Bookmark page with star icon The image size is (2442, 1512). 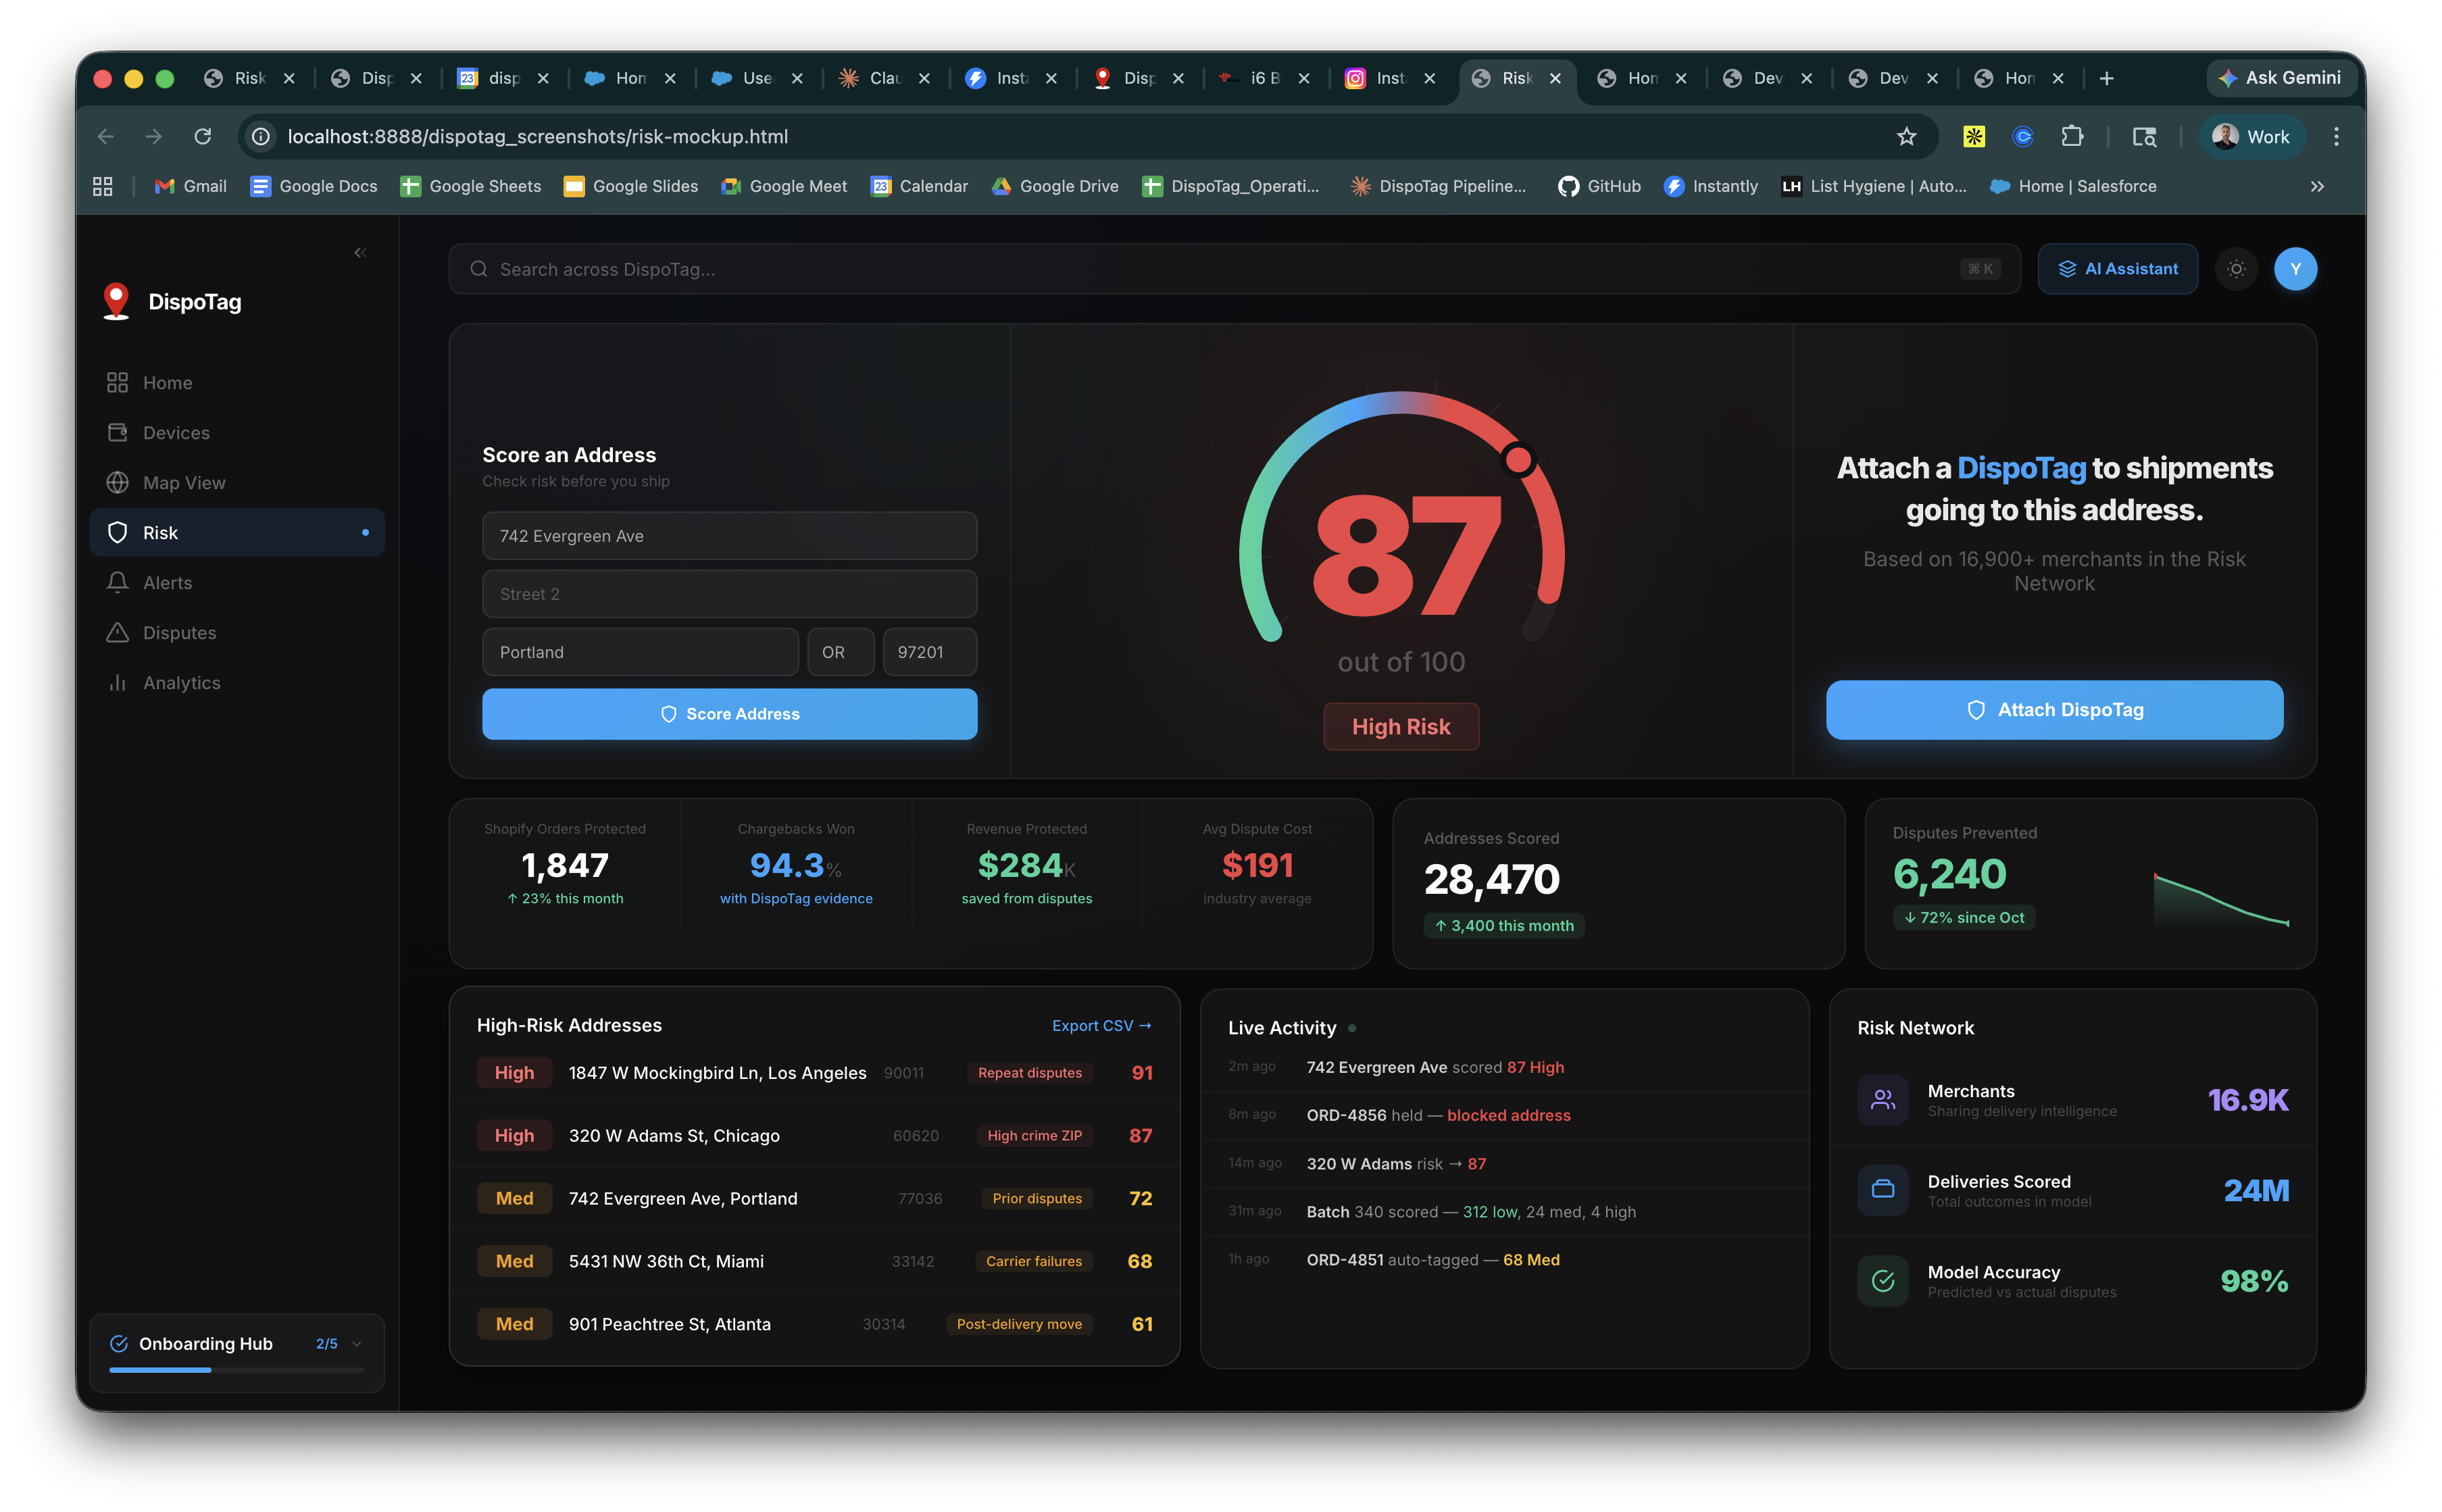[1906, 137]
